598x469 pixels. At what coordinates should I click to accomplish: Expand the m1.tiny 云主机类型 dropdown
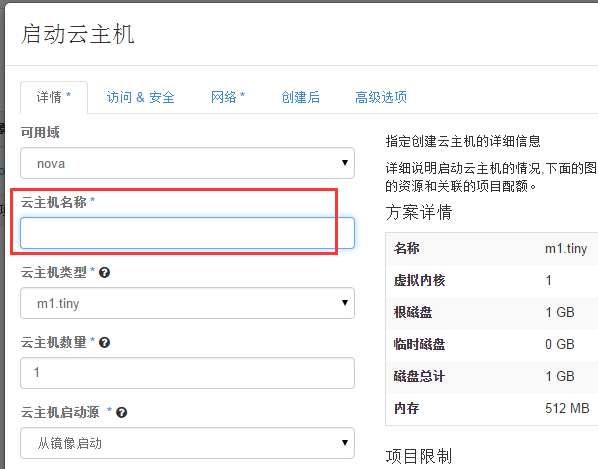[x=187, y=303]
